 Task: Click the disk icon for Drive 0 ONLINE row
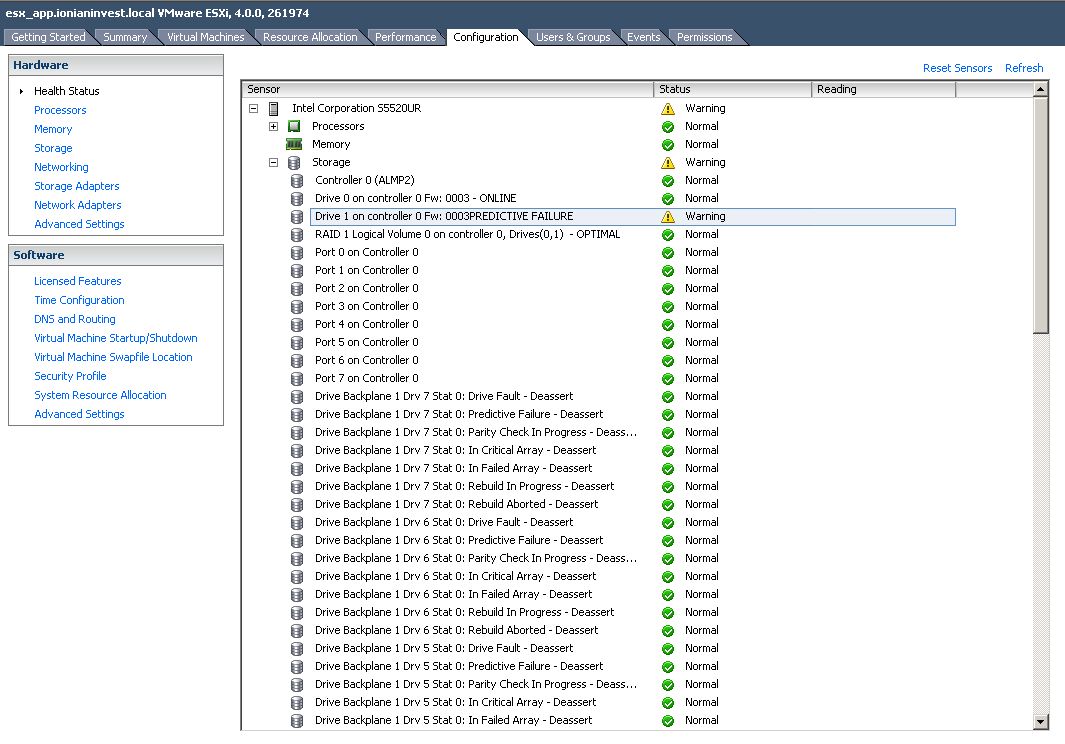point(297,198)
